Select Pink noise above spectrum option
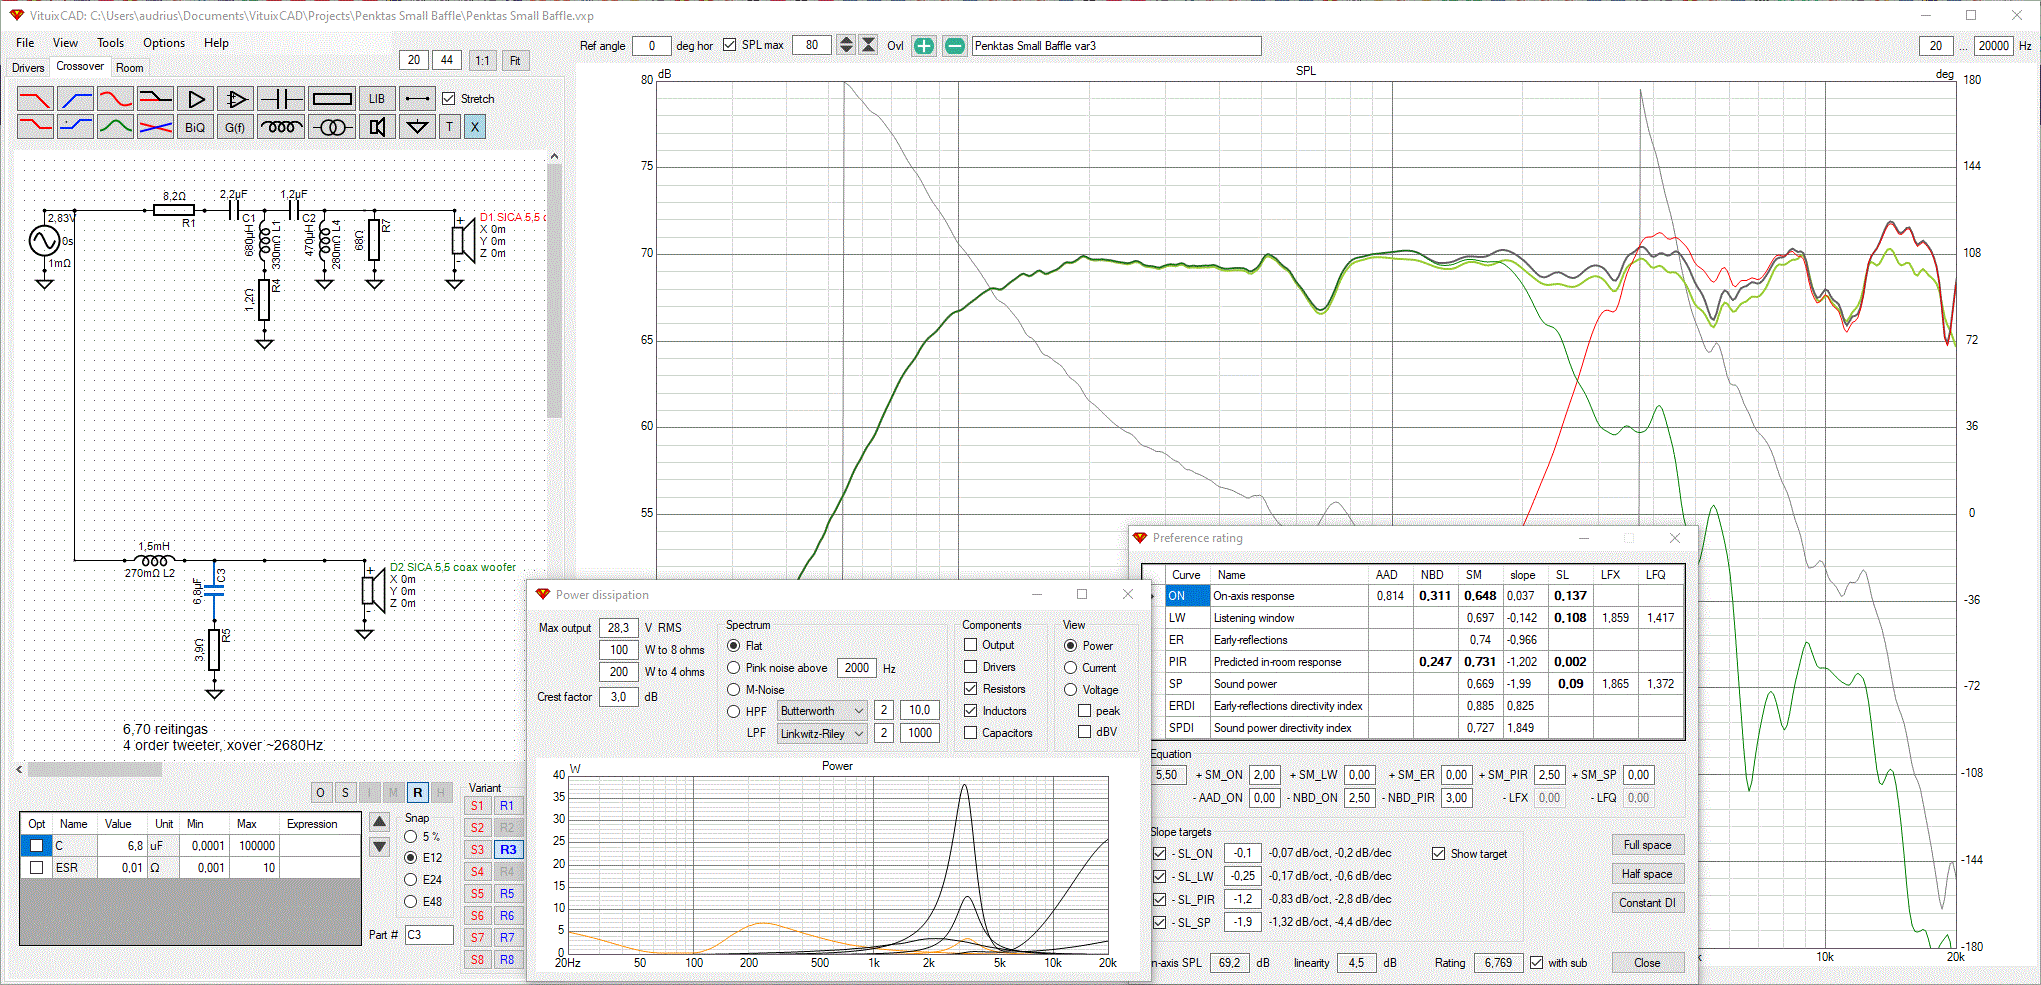The image size is (2041, 985). [734, 668]
